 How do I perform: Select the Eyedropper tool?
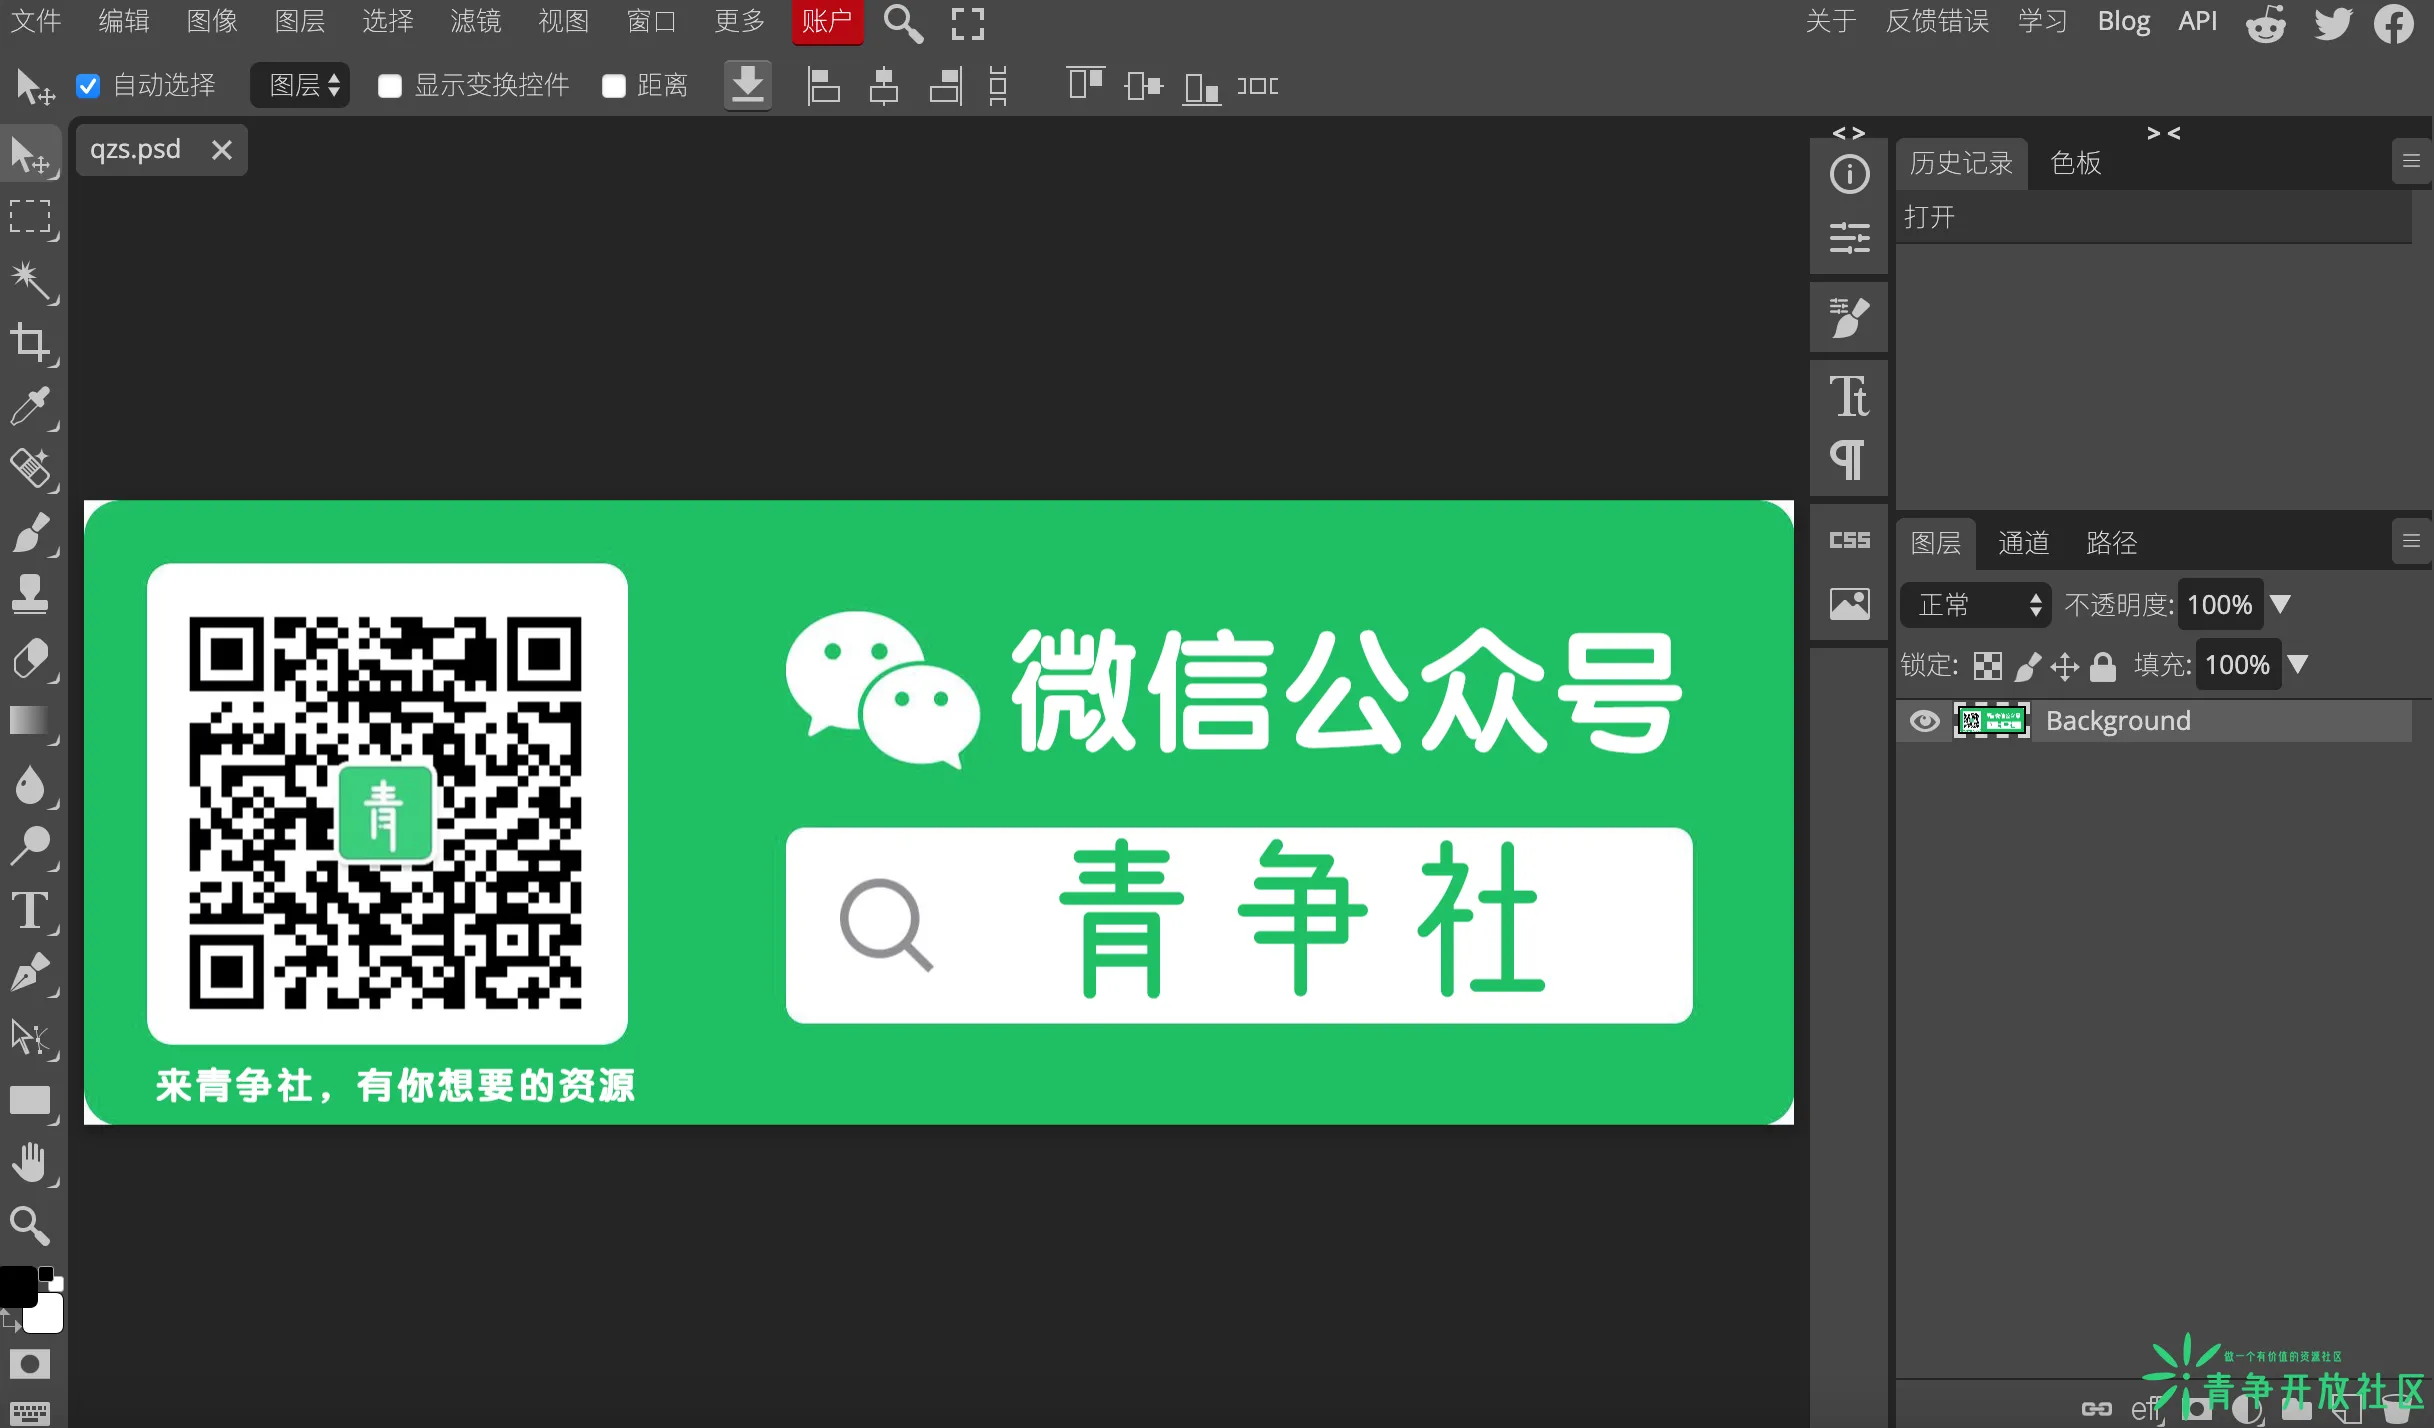30,406
